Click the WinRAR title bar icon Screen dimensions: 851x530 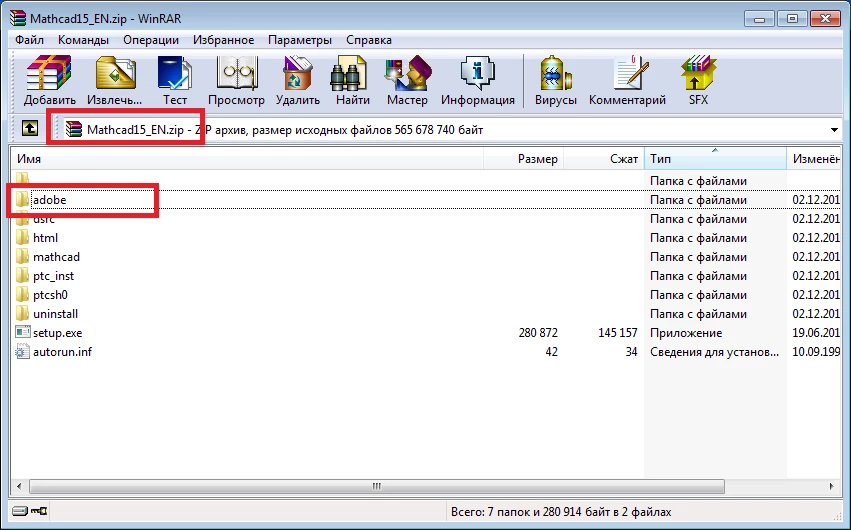[18, 18]
